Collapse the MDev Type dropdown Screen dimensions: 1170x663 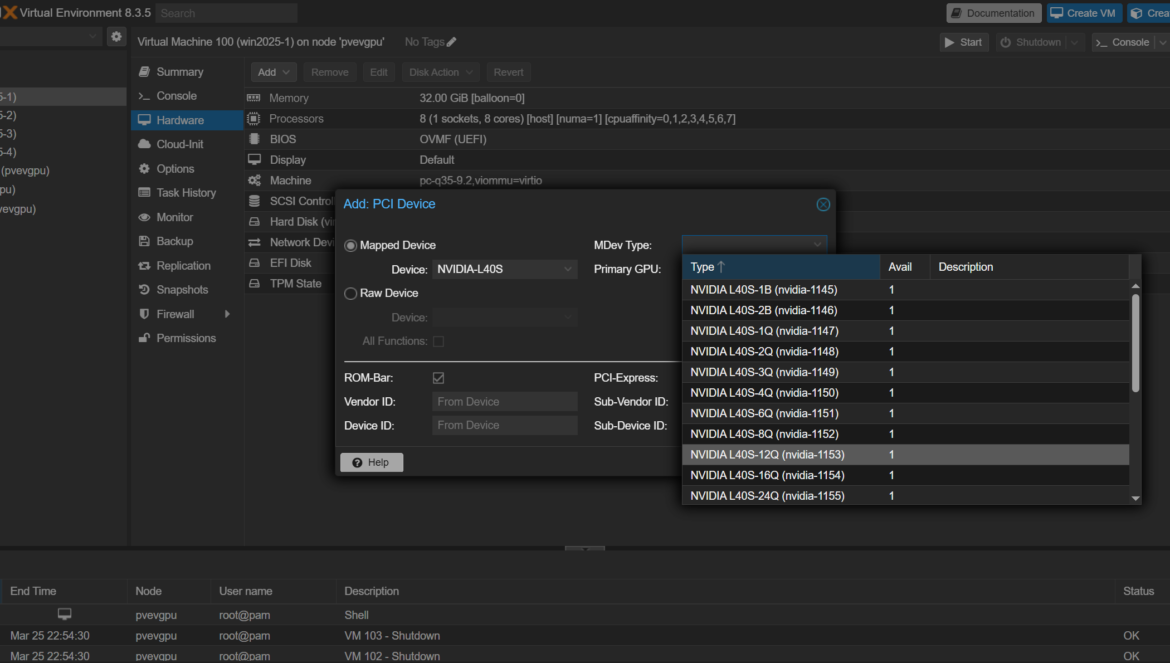point(817,245)
